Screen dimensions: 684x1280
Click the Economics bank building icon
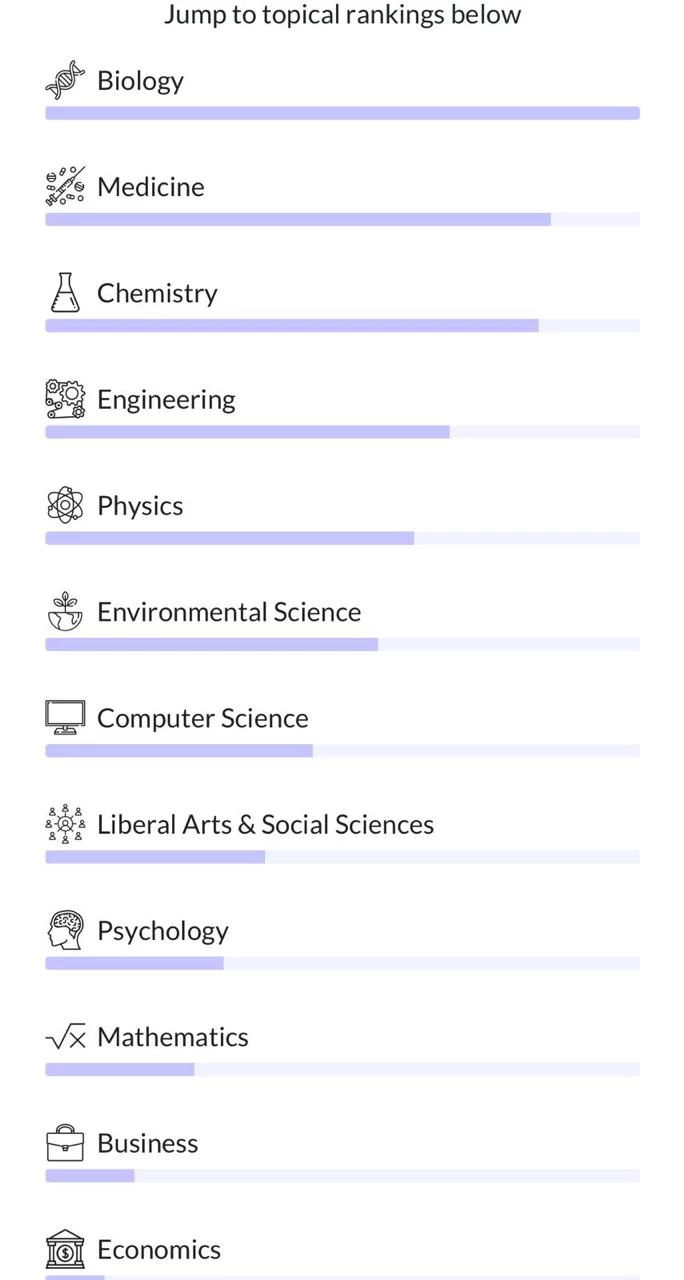click(65, 1249)
